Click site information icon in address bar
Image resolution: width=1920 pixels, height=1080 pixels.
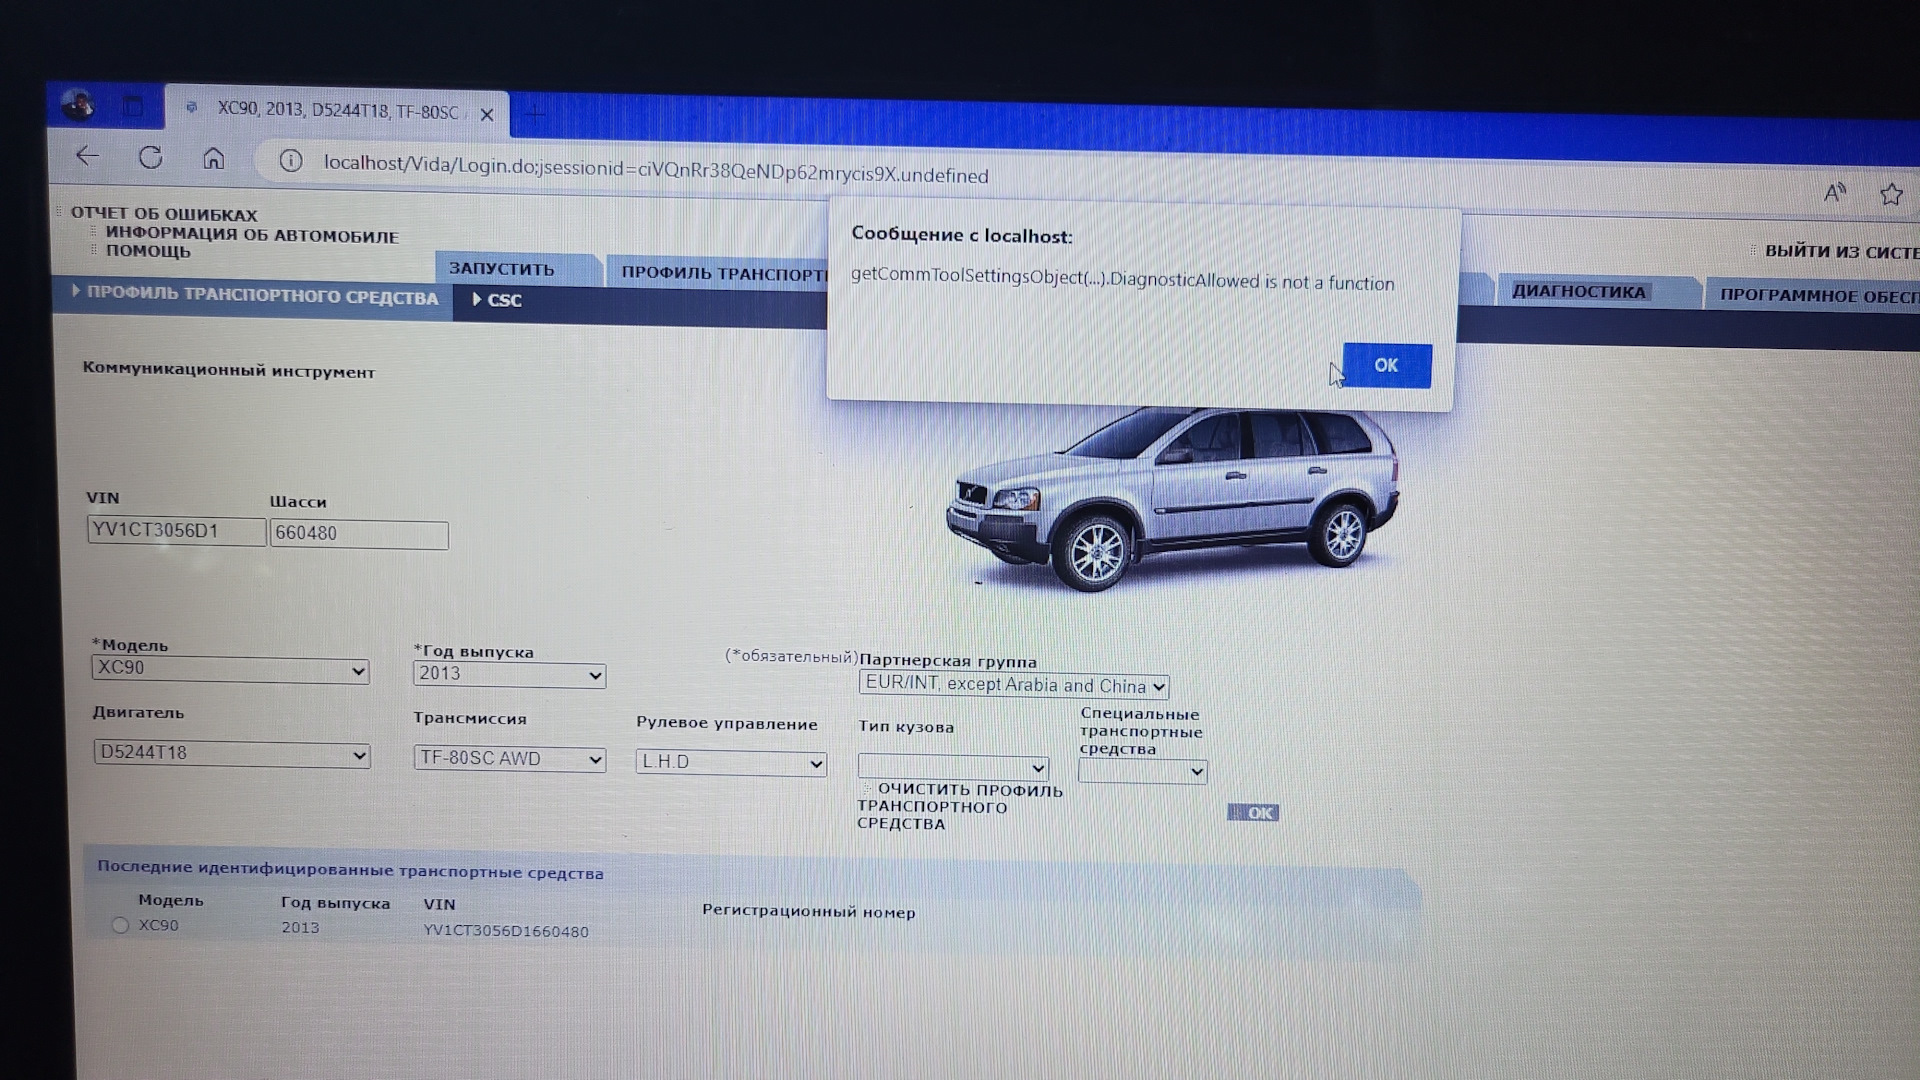290,161
